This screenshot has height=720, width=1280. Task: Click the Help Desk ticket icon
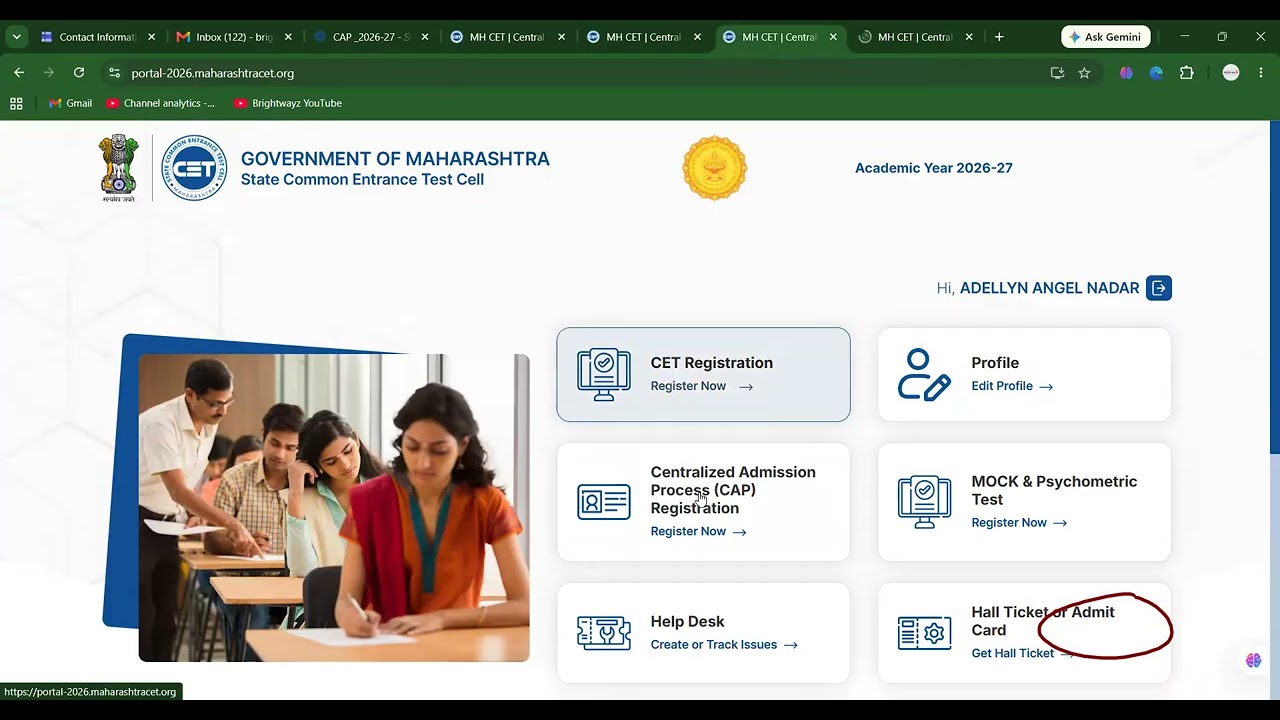pyautogui.click(x=604, y=633)
